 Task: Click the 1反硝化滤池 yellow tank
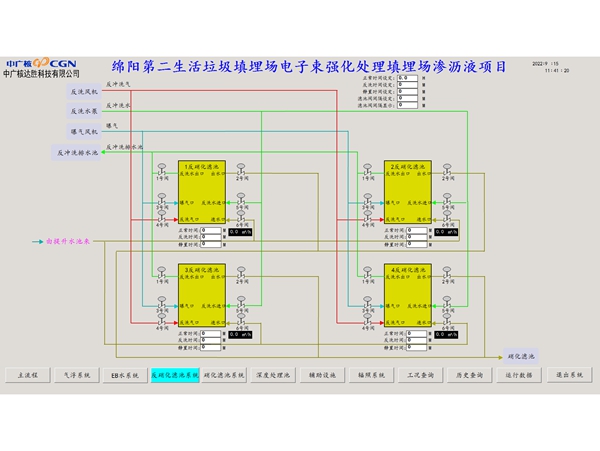[201, 191]
